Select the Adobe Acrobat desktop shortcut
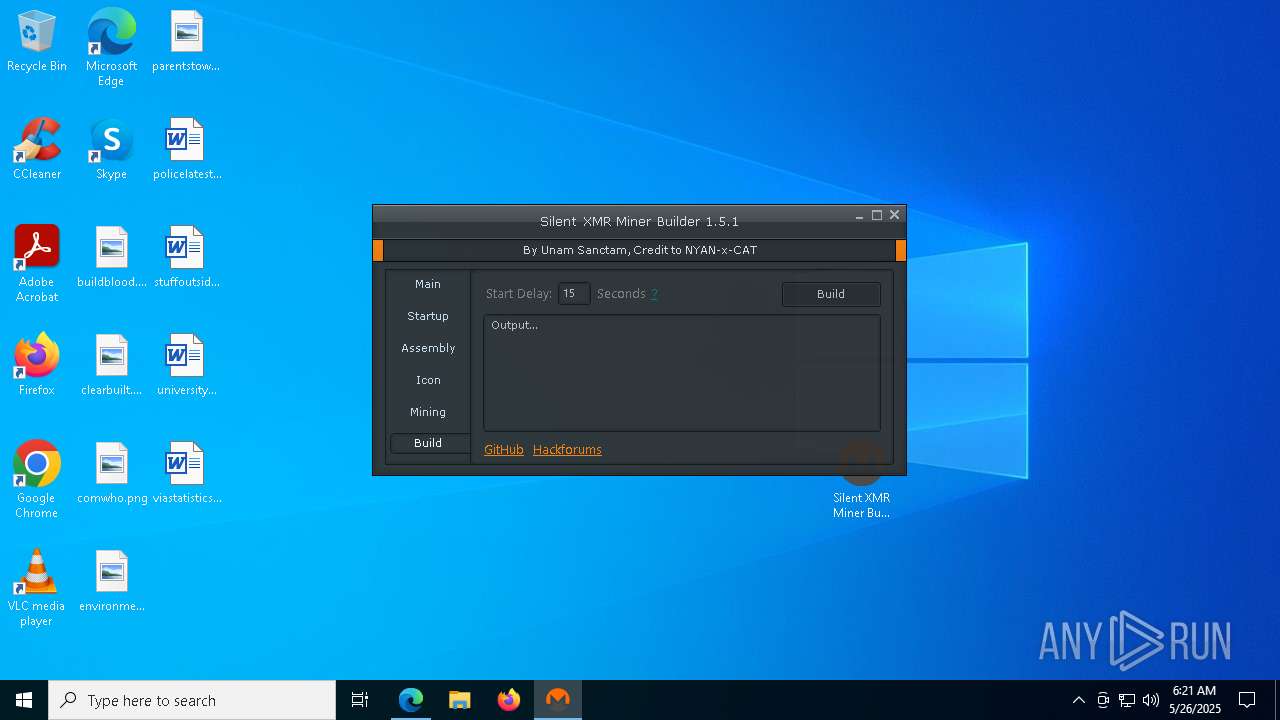Screen dimensions: 1280x720 (x=37, y=264)
